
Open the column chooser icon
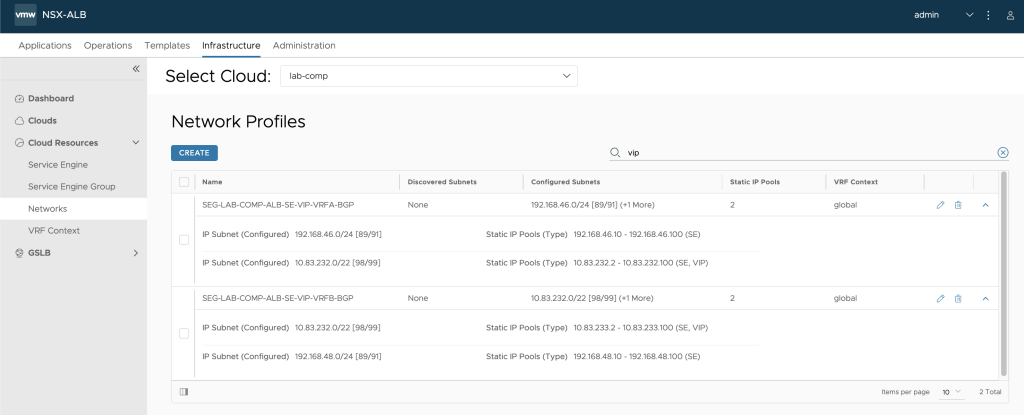point(184,392)
